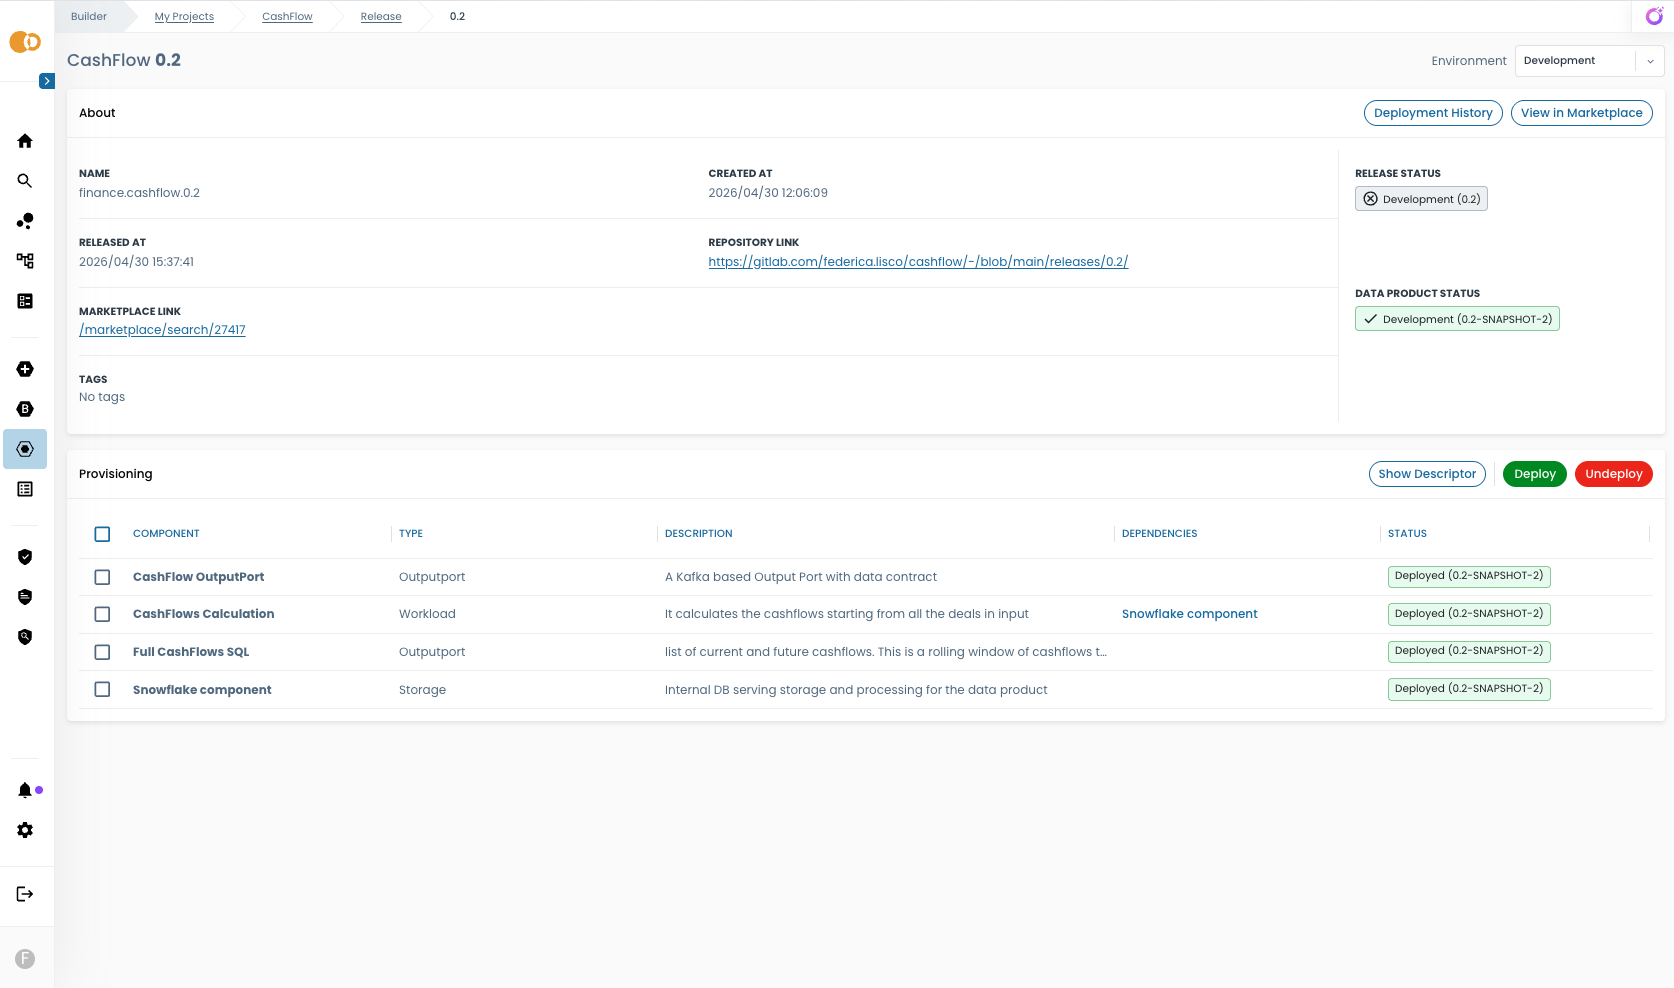This screenshot has width=1674, height=988.
Task: Go to CashFlow breadcrumb
Action: coord(287,16)
